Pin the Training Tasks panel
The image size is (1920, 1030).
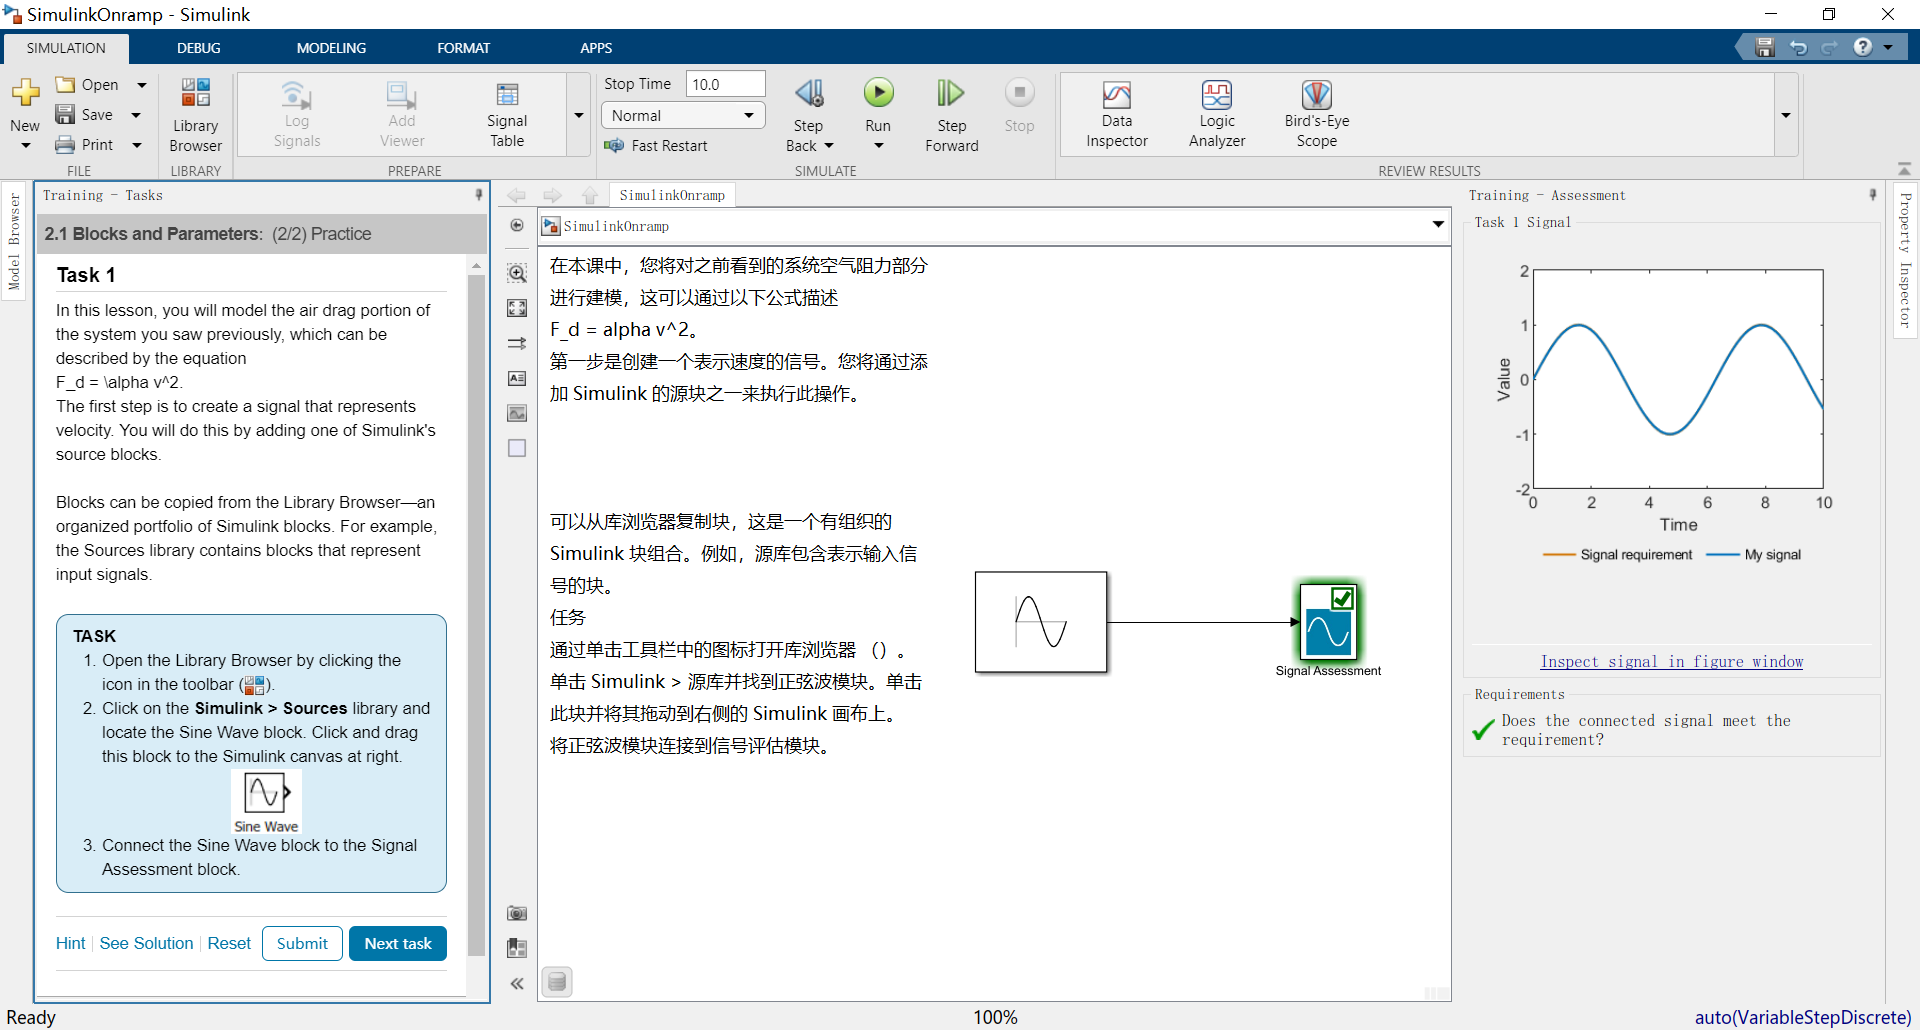[x=479, y=195]
